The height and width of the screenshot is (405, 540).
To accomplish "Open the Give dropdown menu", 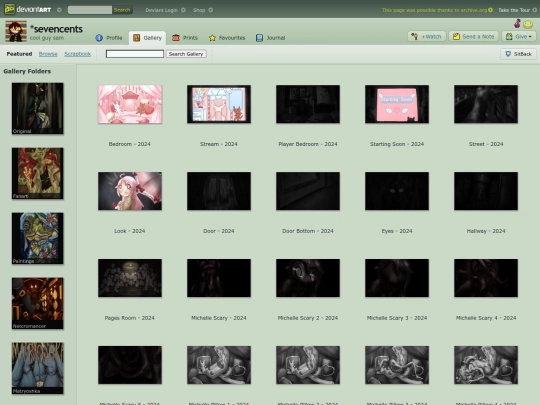I will [x=519, y=36].
